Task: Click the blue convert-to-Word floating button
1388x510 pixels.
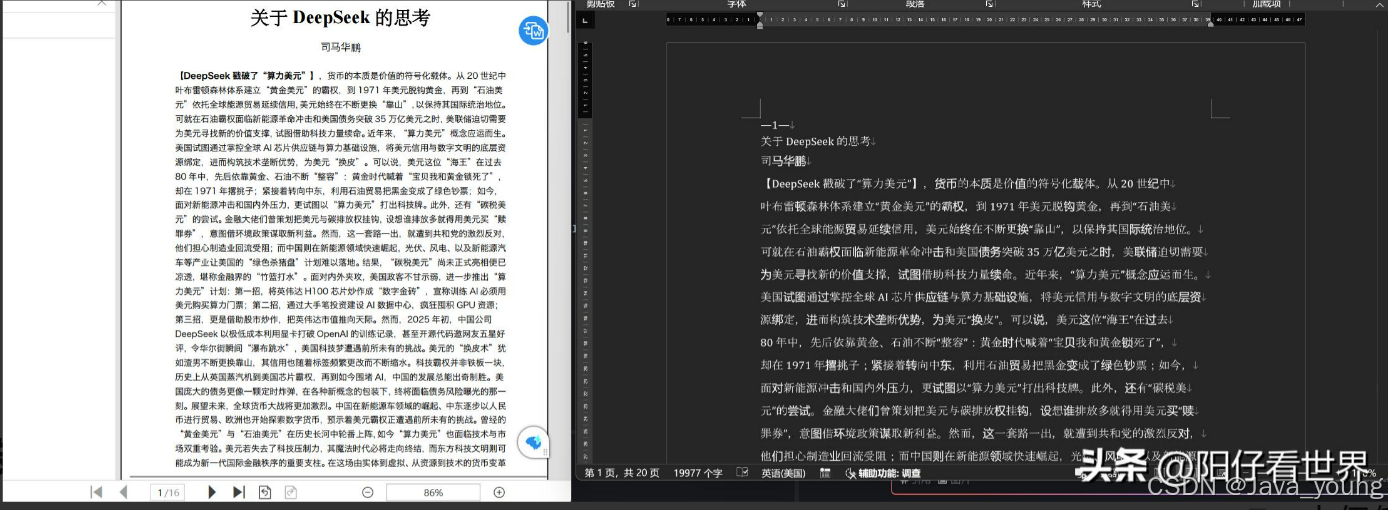Action: point(533,31)
